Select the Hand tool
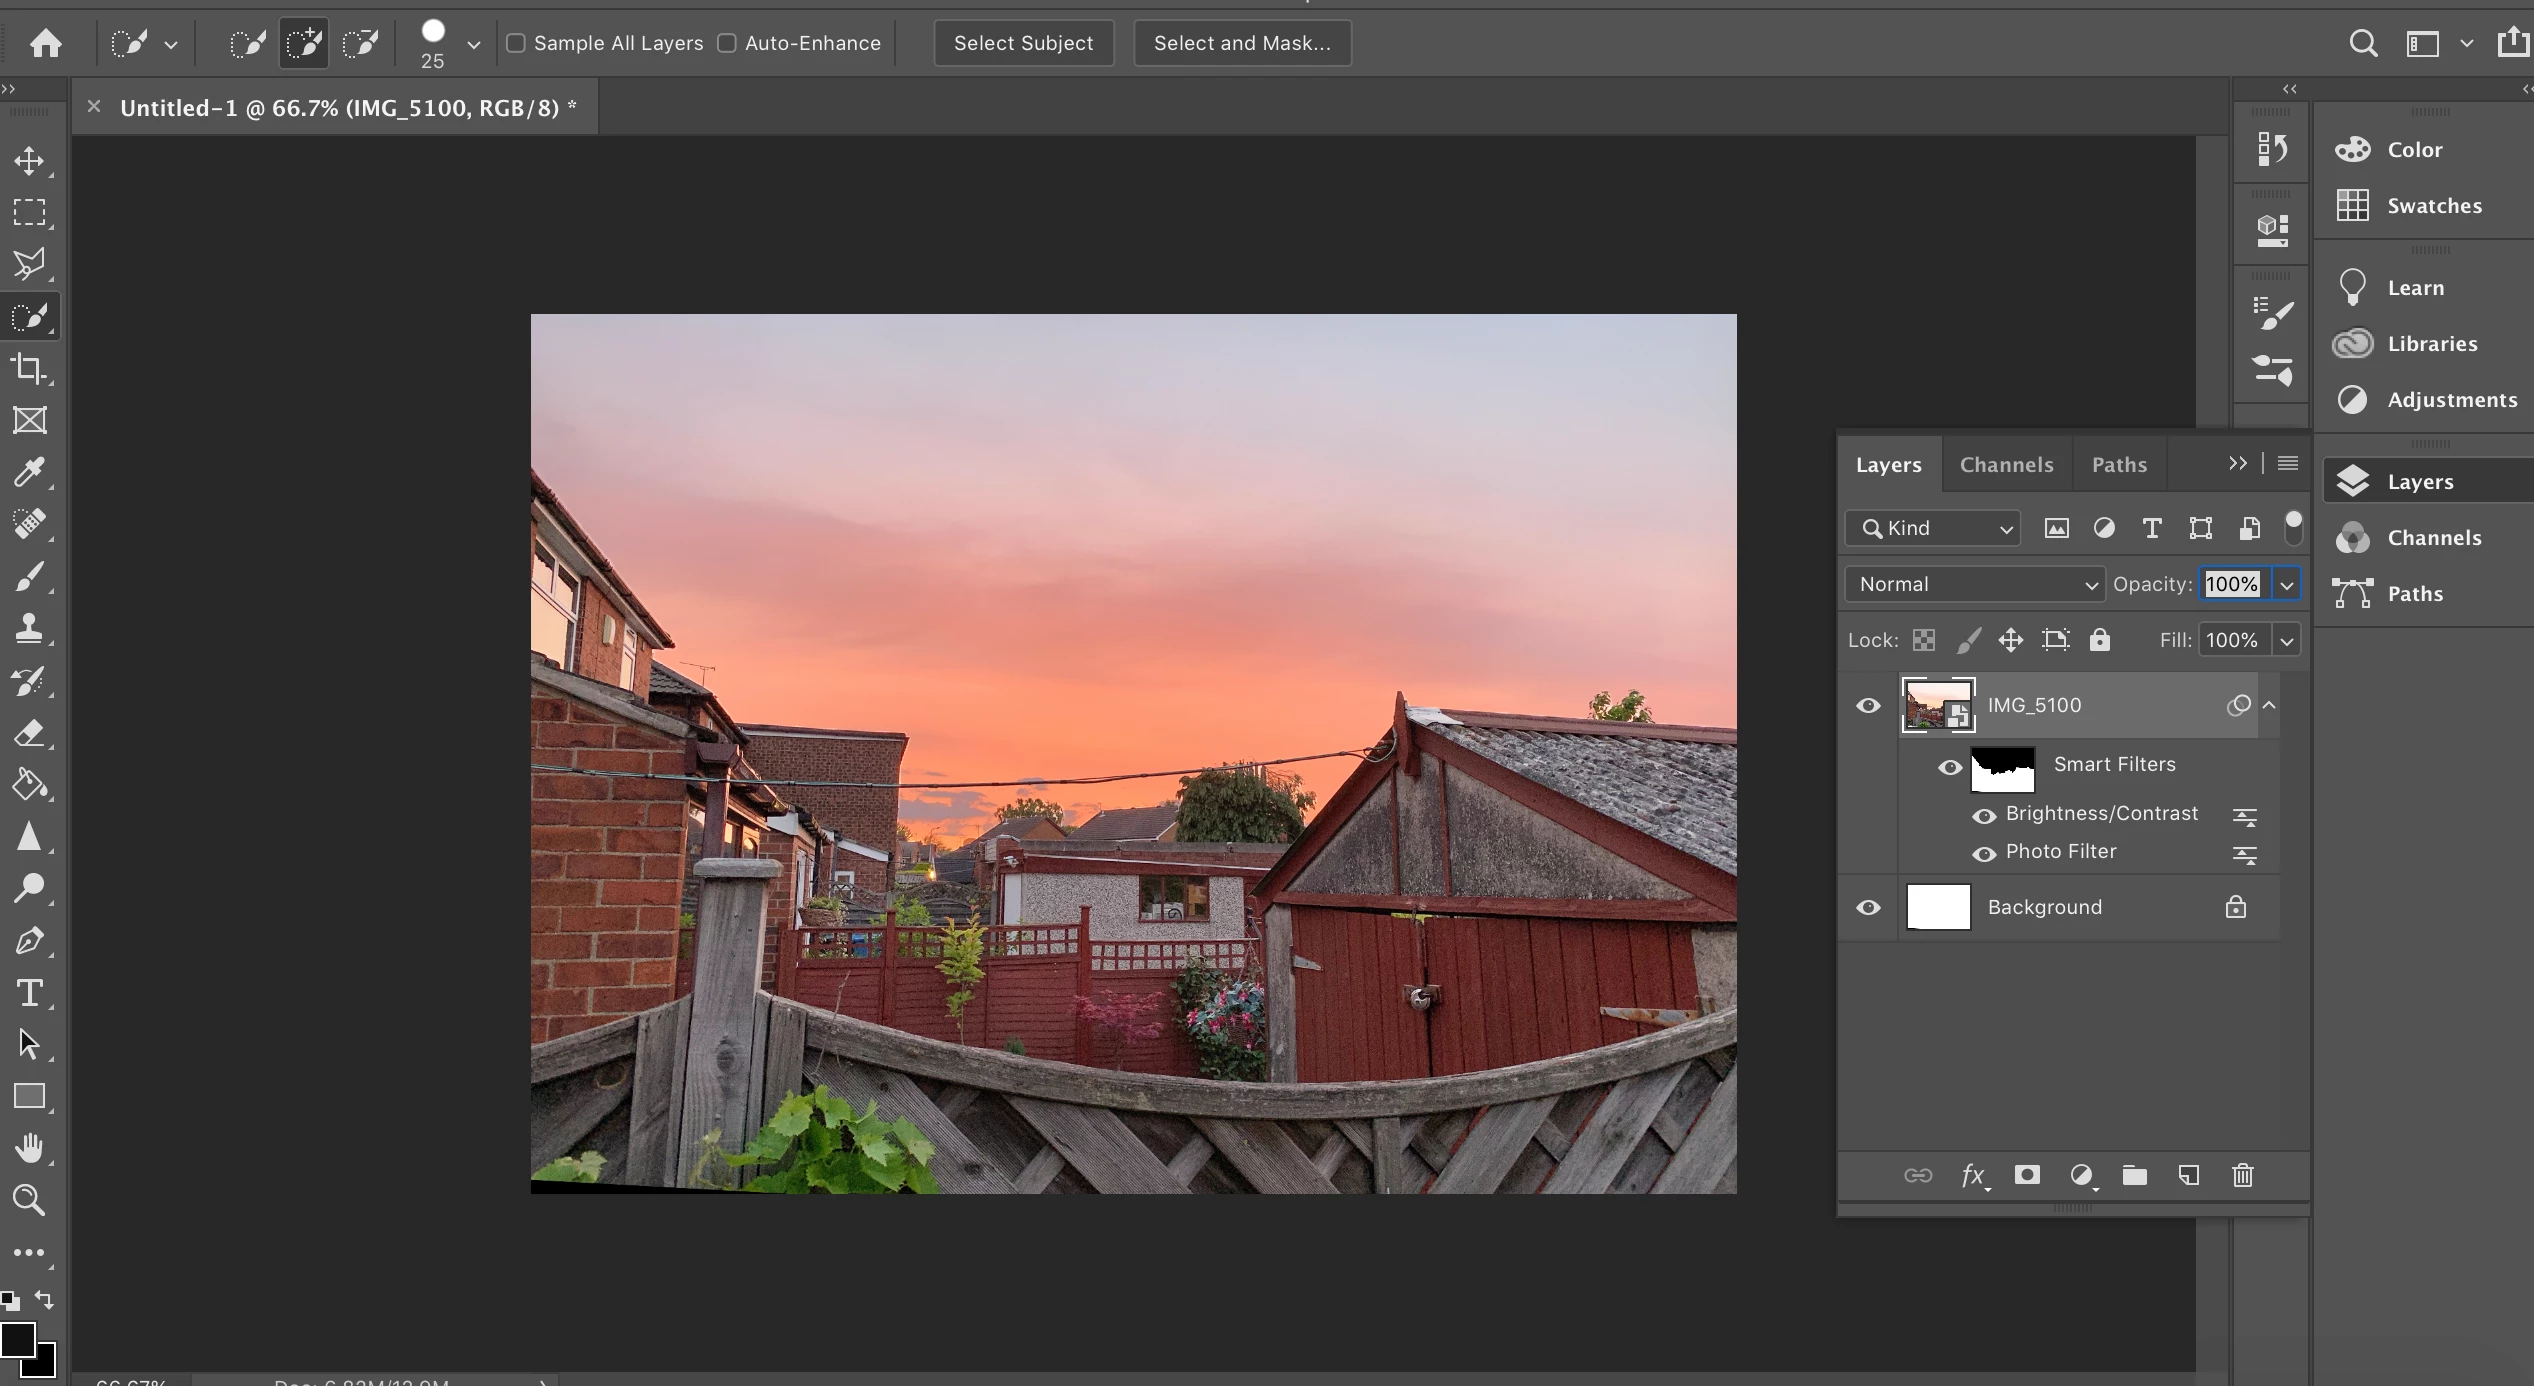 pos(29,1148)
